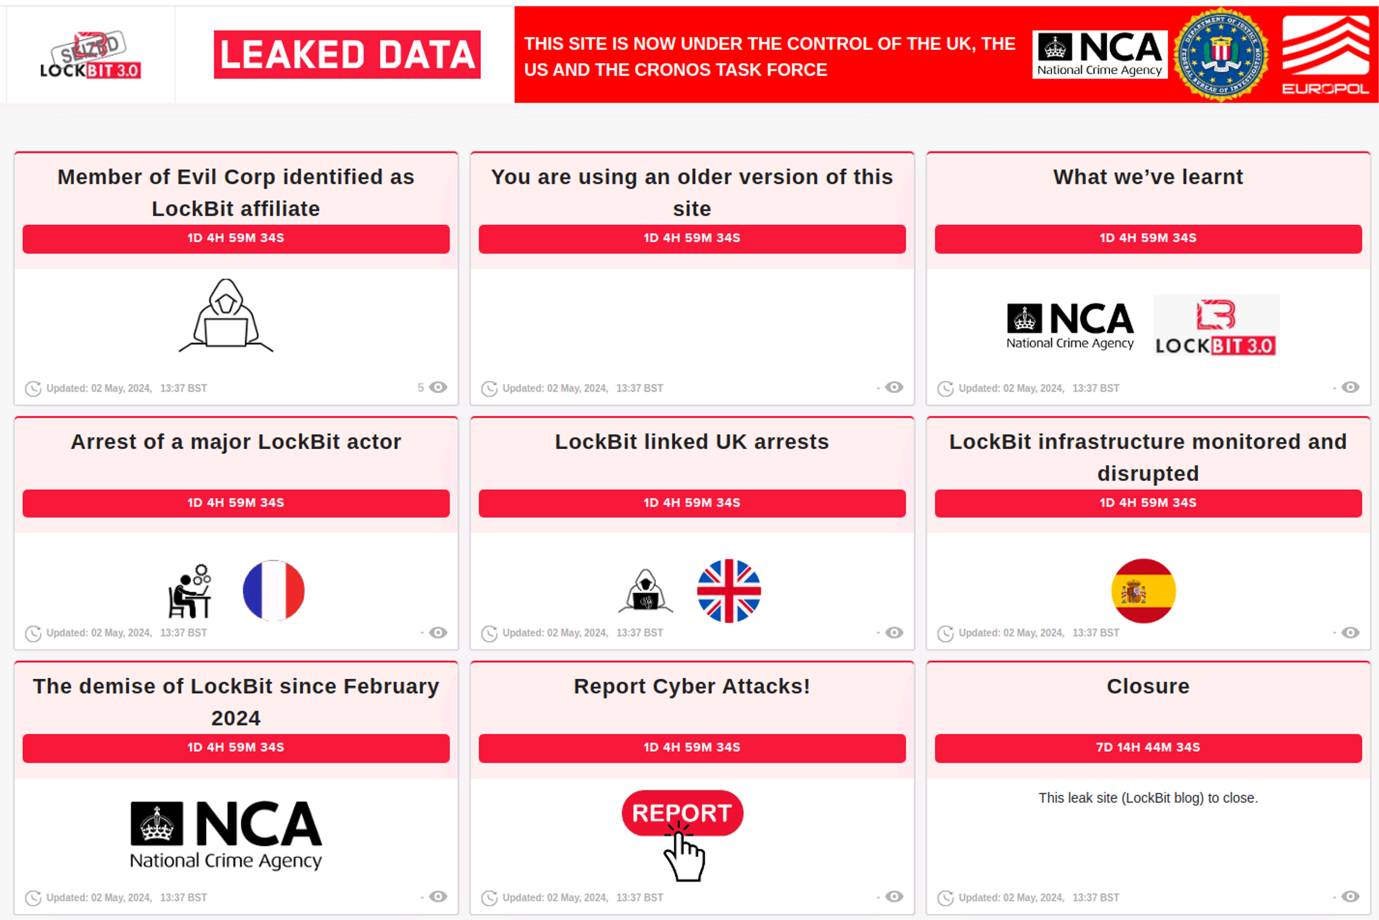1379x920 pixels.
Task: Click the Closure countdown timer bar
Action: (1148, 748)
